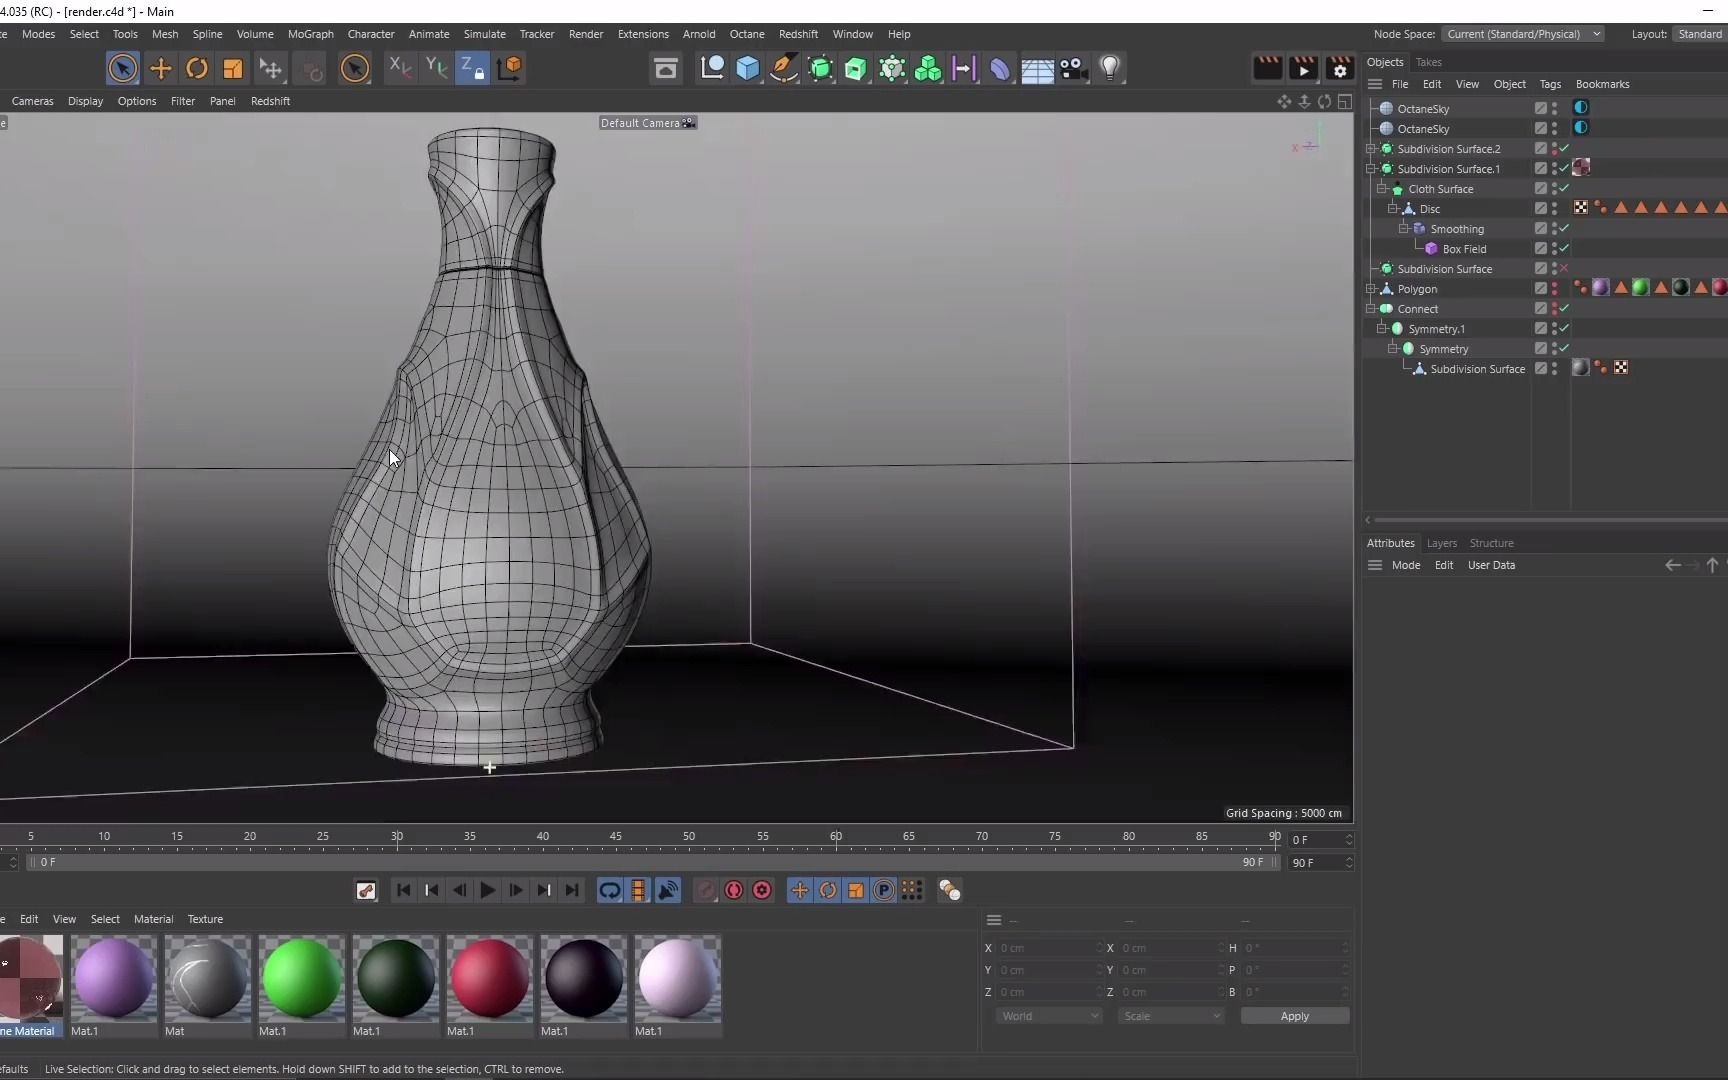Image resolution: width=1728 pixels, height=1080 pixels.
Task: Toggle the Z axis lock
Action: [472, 68]
